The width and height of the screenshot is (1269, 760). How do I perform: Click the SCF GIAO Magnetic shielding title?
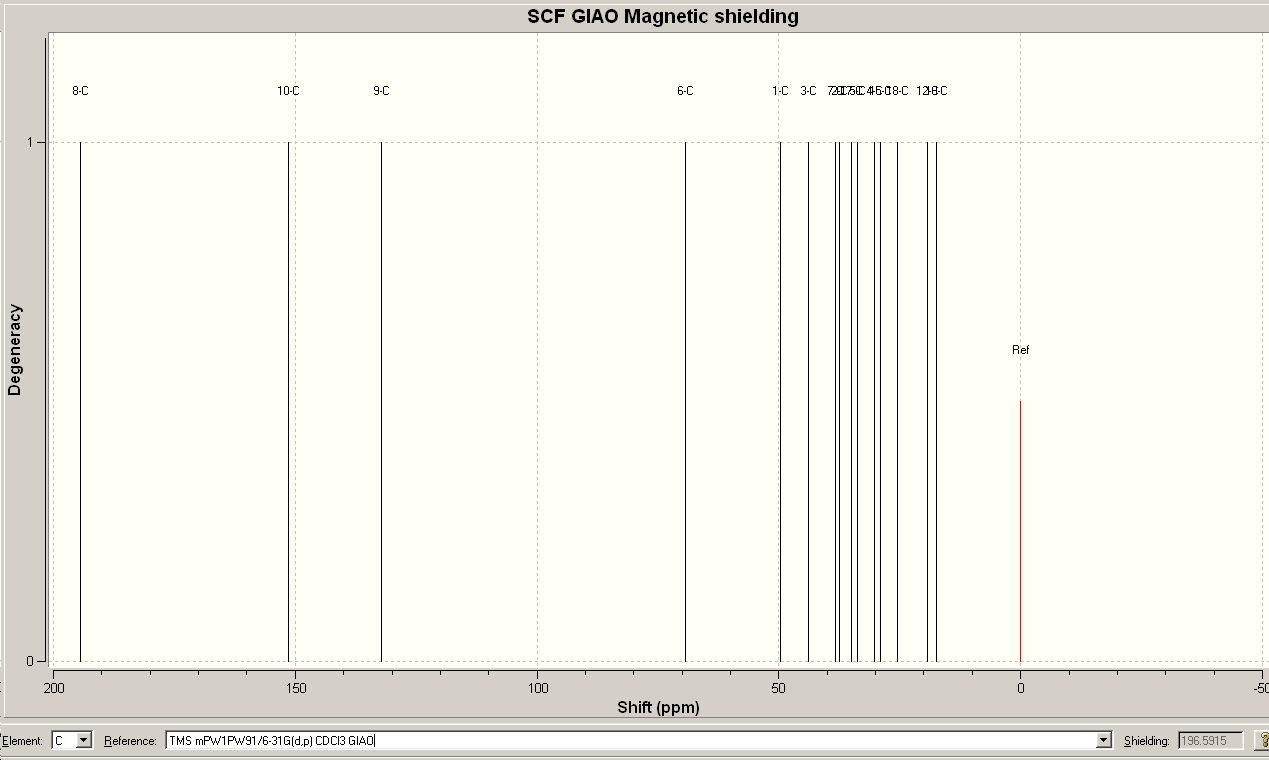[663, 16]
